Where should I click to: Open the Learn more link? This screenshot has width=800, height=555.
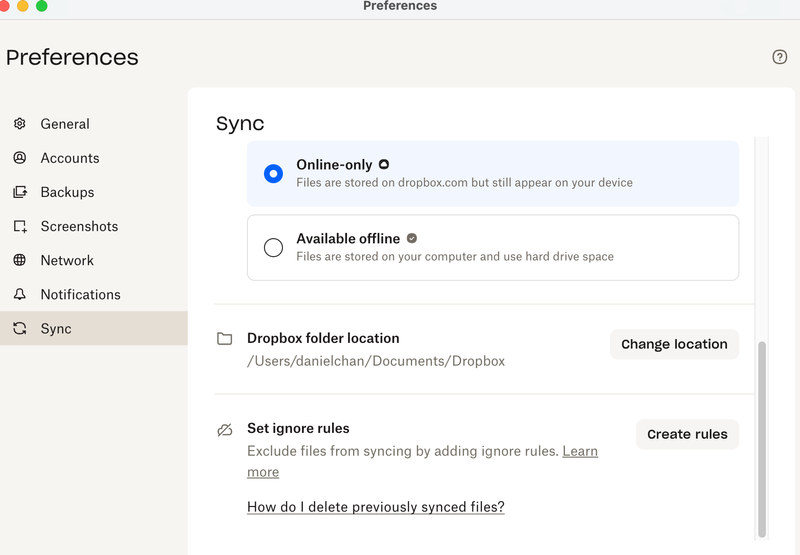tap(579, 452)
